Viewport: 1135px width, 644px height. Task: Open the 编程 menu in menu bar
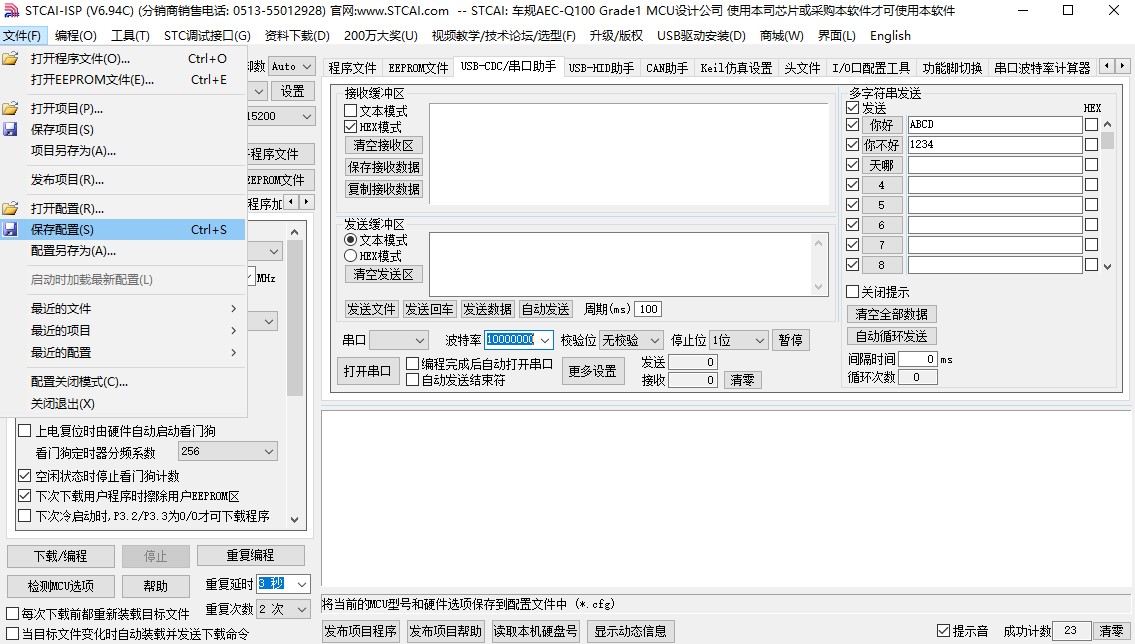click(x=75, y=35)
